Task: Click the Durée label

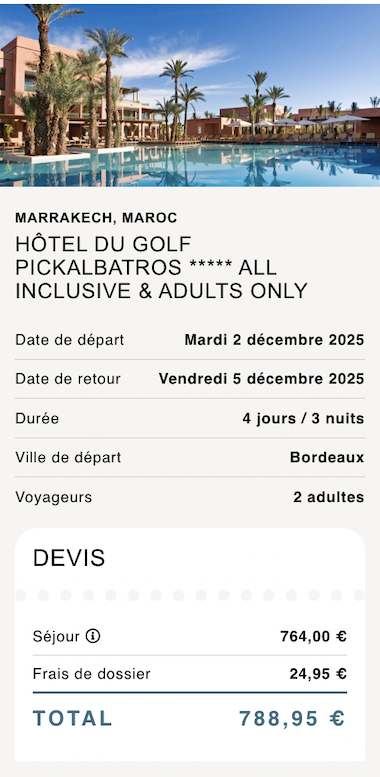Action: pos(37,418)
